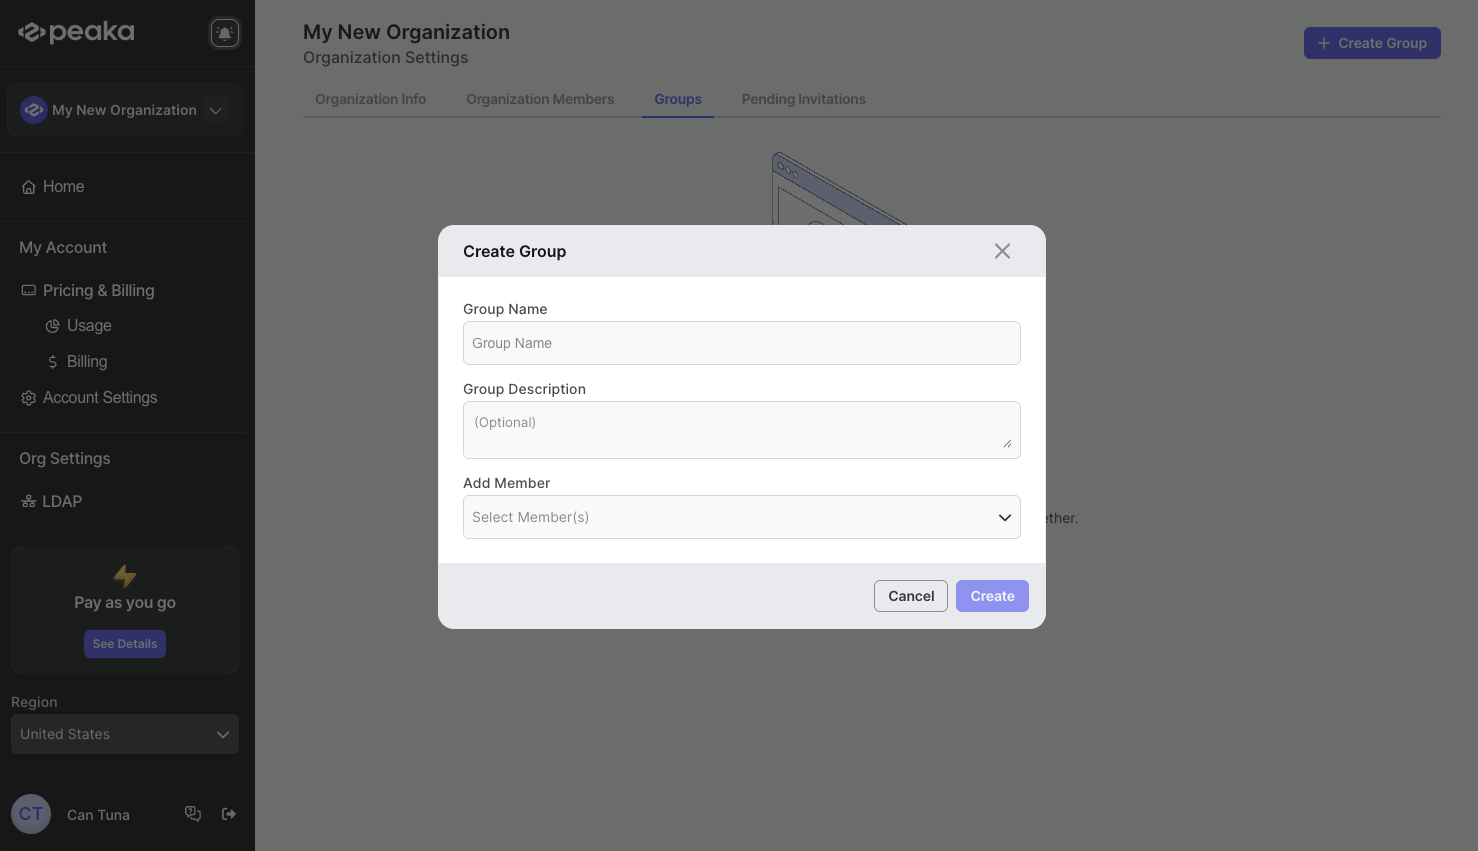Click the Create button in the dialog
The height and width of the screenshot is (851, 1478).
point(991,595)
